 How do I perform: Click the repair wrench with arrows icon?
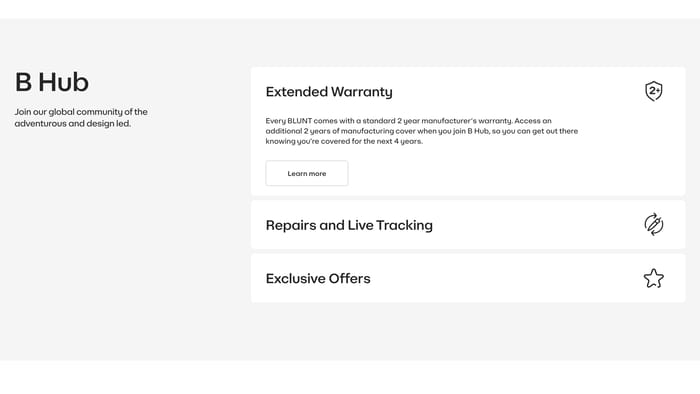coord(654,224)
